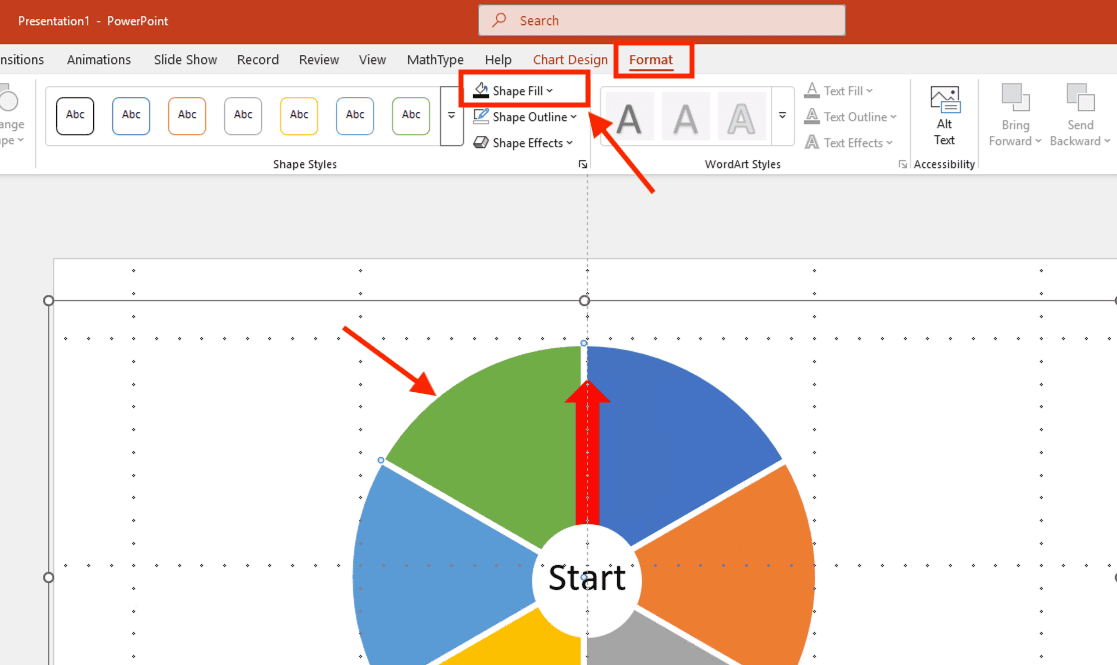Screen dimensions: 1117x665
Task: Open the Shape Fill dropdown
Action: pos(523,90)
